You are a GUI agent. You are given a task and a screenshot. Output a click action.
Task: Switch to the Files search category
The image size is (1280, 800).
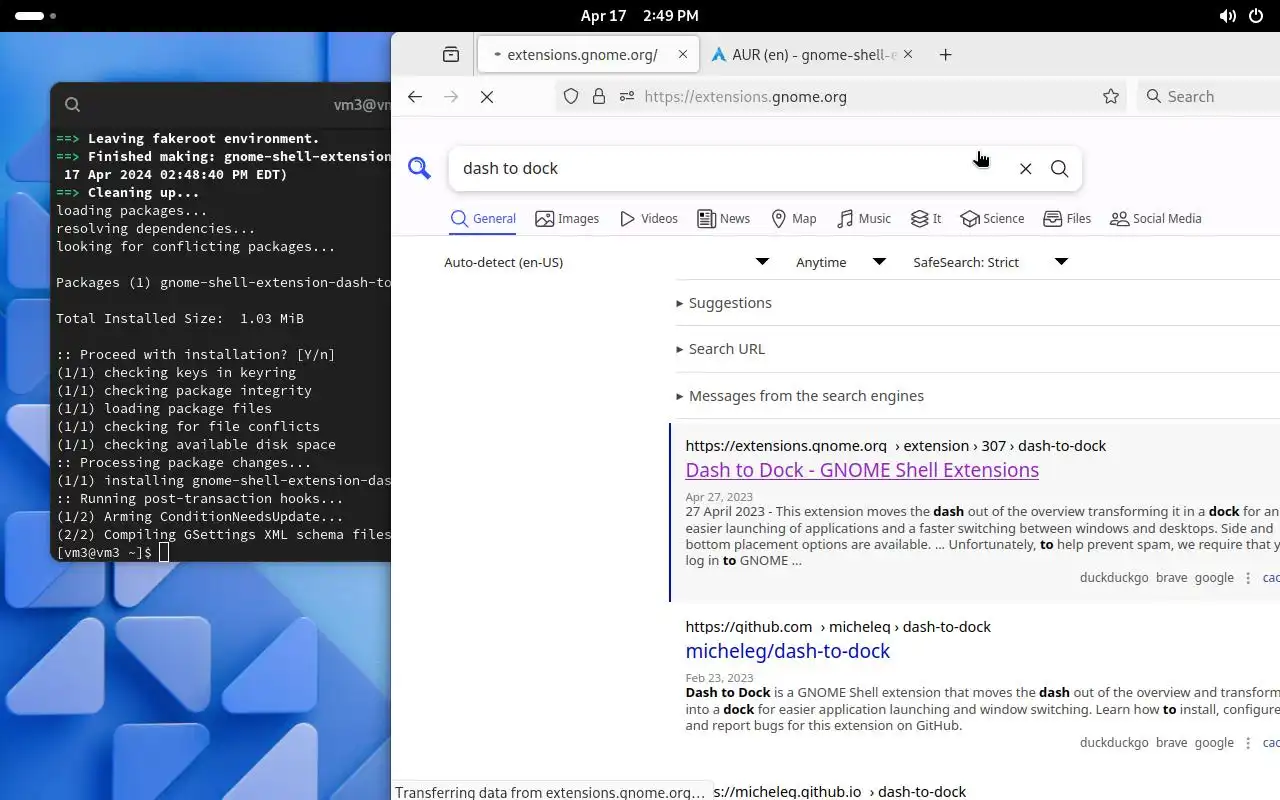coord(1067,219)
